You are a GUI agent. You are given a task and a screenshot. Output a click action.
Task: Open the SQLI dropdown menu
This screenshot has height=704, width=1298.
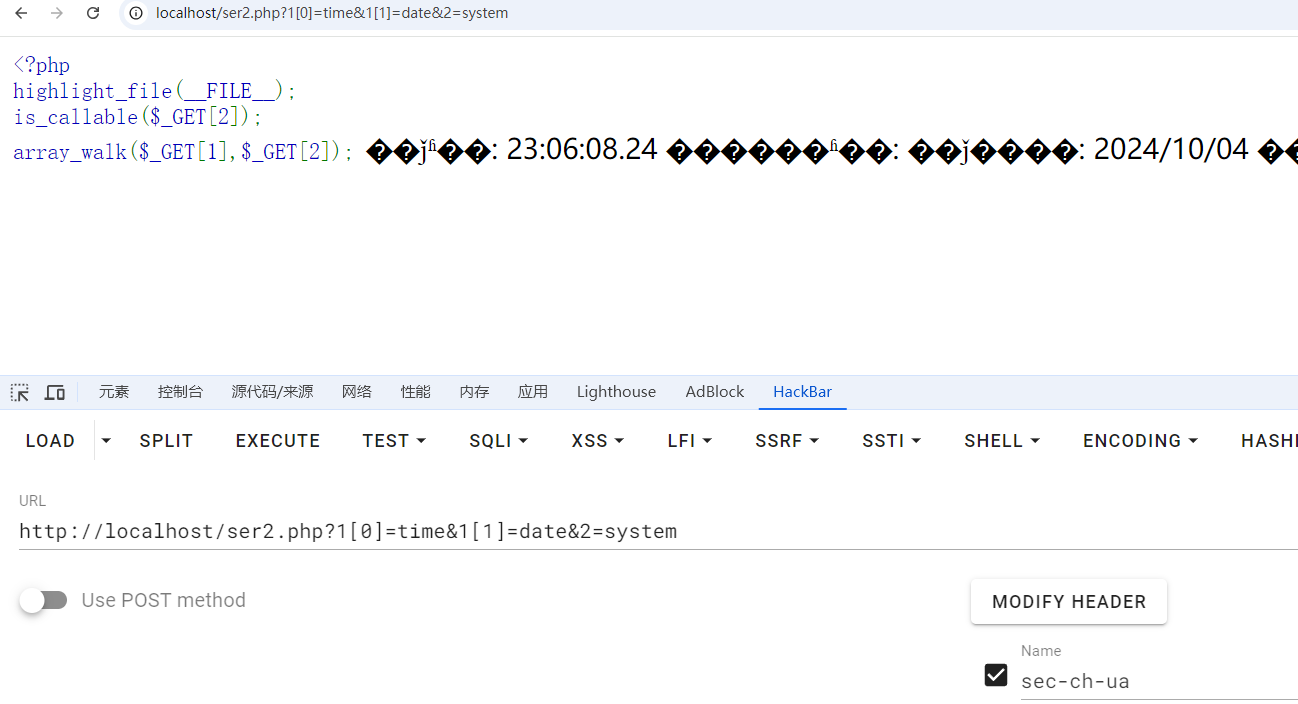pyautogui.click(x=498, y=441)
